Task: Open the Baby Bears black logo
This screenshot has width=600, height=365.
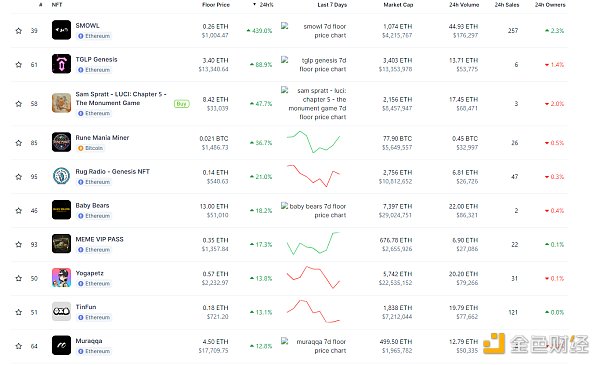Action: (x=61, y=210)
